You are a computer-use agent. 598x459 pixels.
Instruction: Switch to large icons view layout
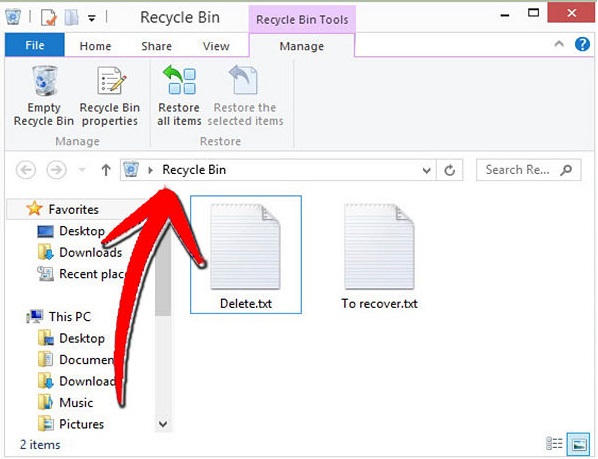click(579, 444)
